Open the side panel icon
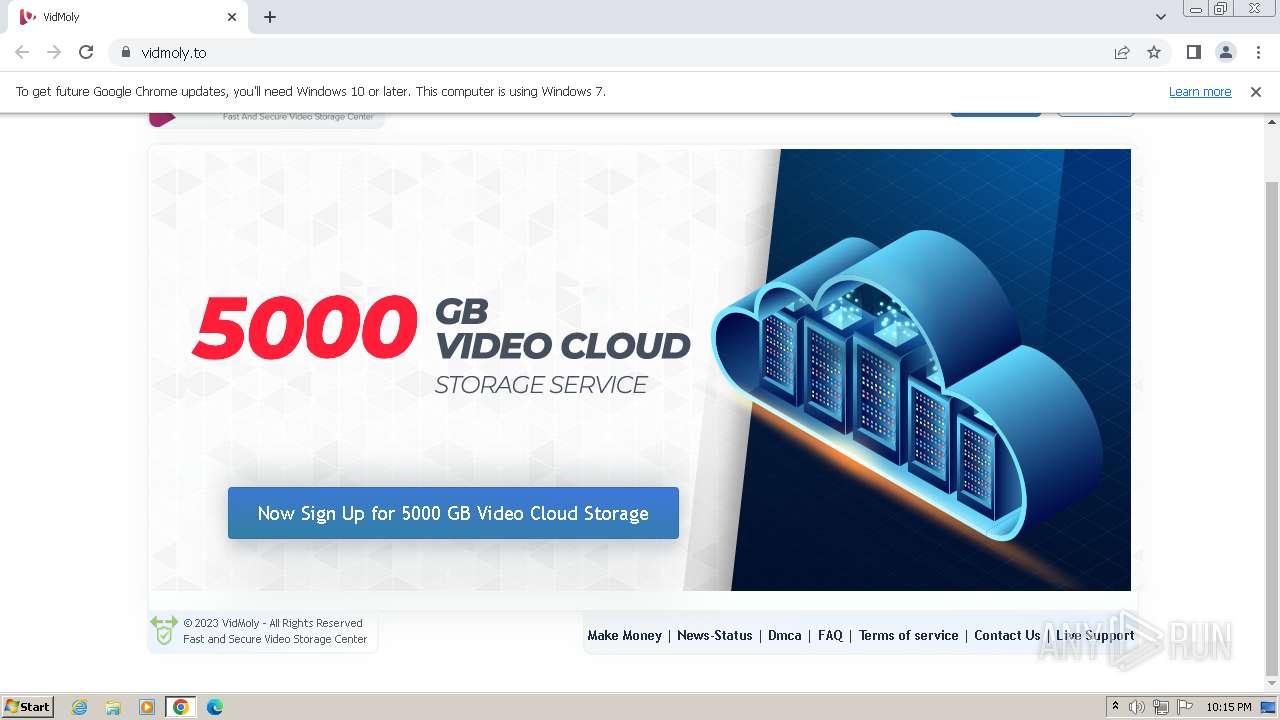Screen dimensions: 1280x720 coord(1193,52)
